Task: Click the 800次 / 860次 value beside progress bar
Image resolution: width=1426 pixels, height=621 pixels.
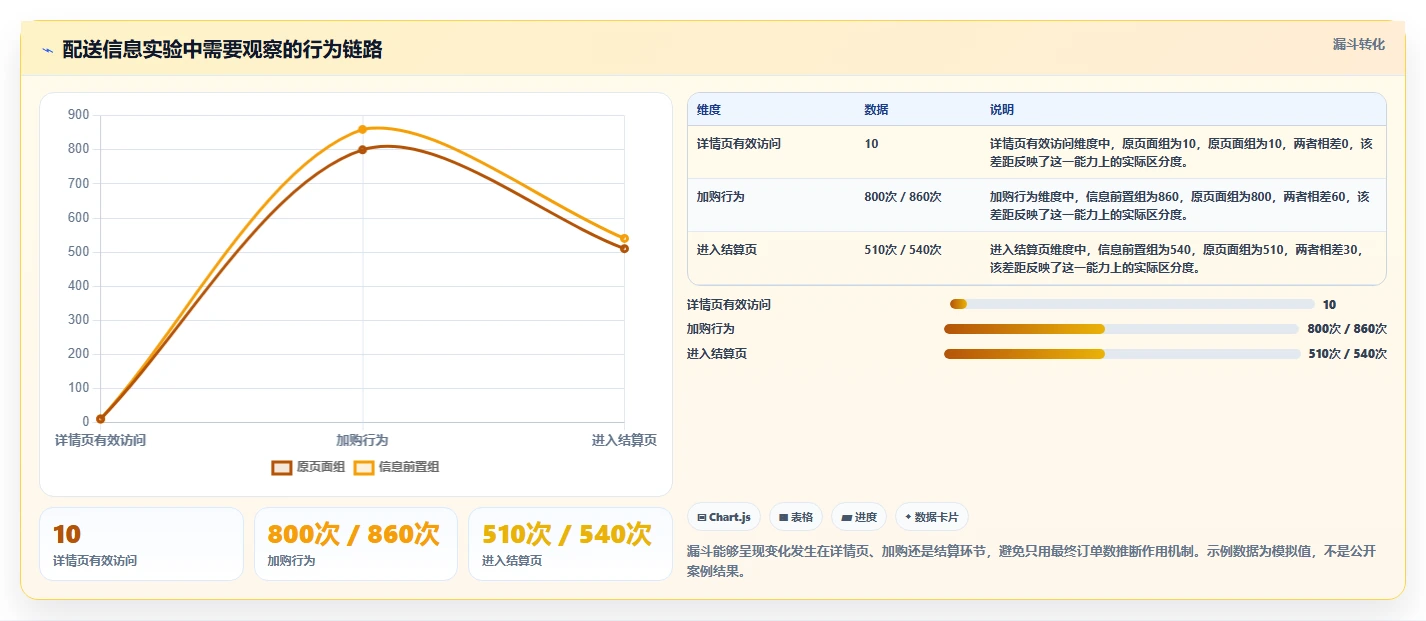Action: click(x=1347, y=329)
